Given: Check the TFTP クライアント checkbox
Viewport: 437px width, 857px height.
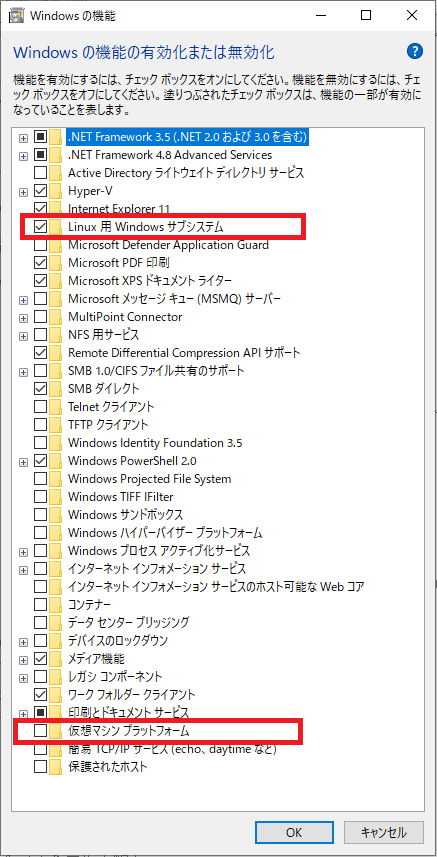Looking at the screenshot, I should pos(40,425).
